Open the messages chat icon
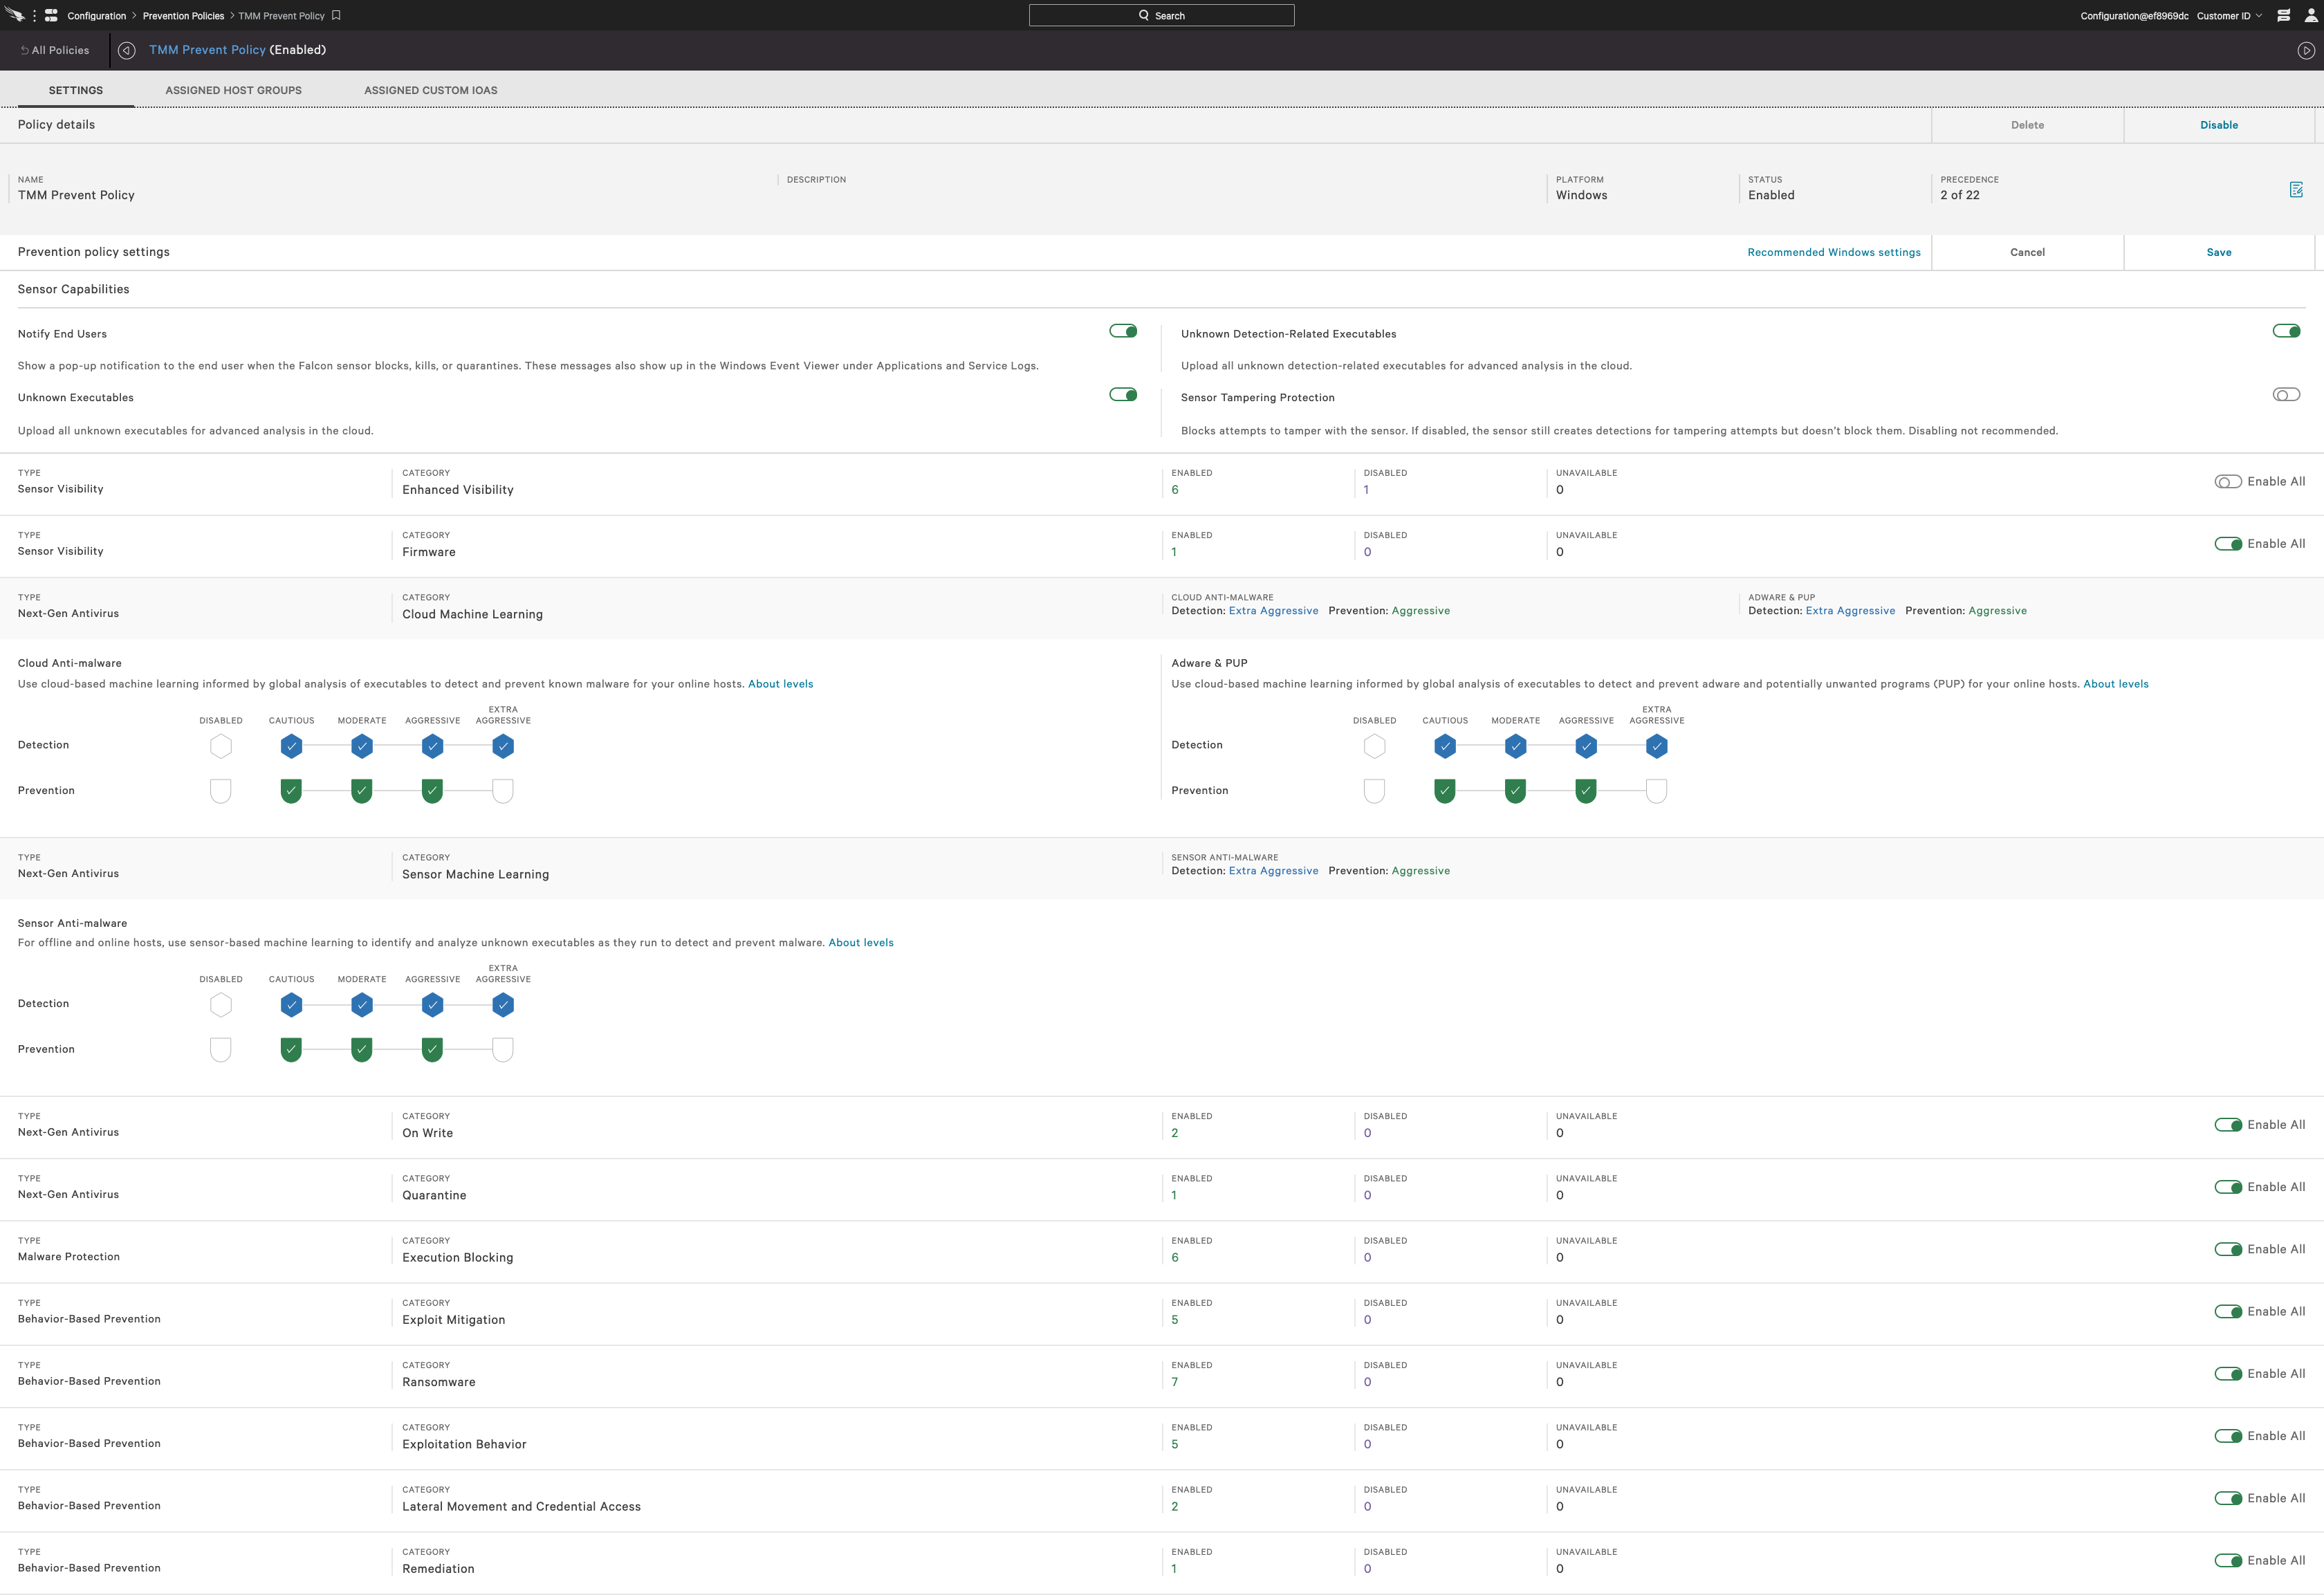The width and height of the screenshot is (2324, 1595). 2283,15
